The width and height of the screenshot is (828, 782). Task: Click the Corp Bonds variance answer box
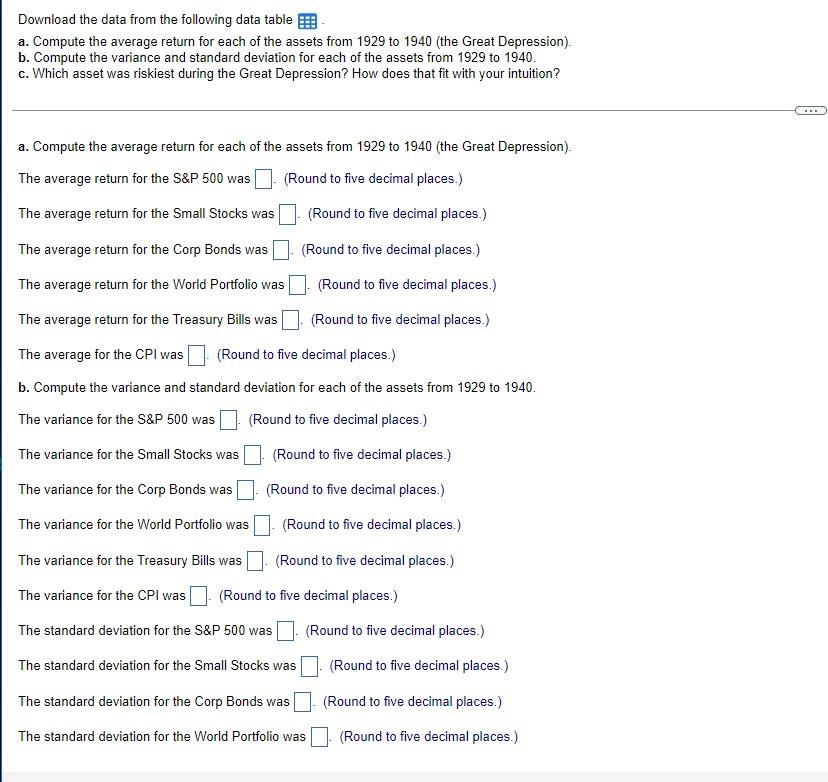pyautogui.click(x=245, y=489)
